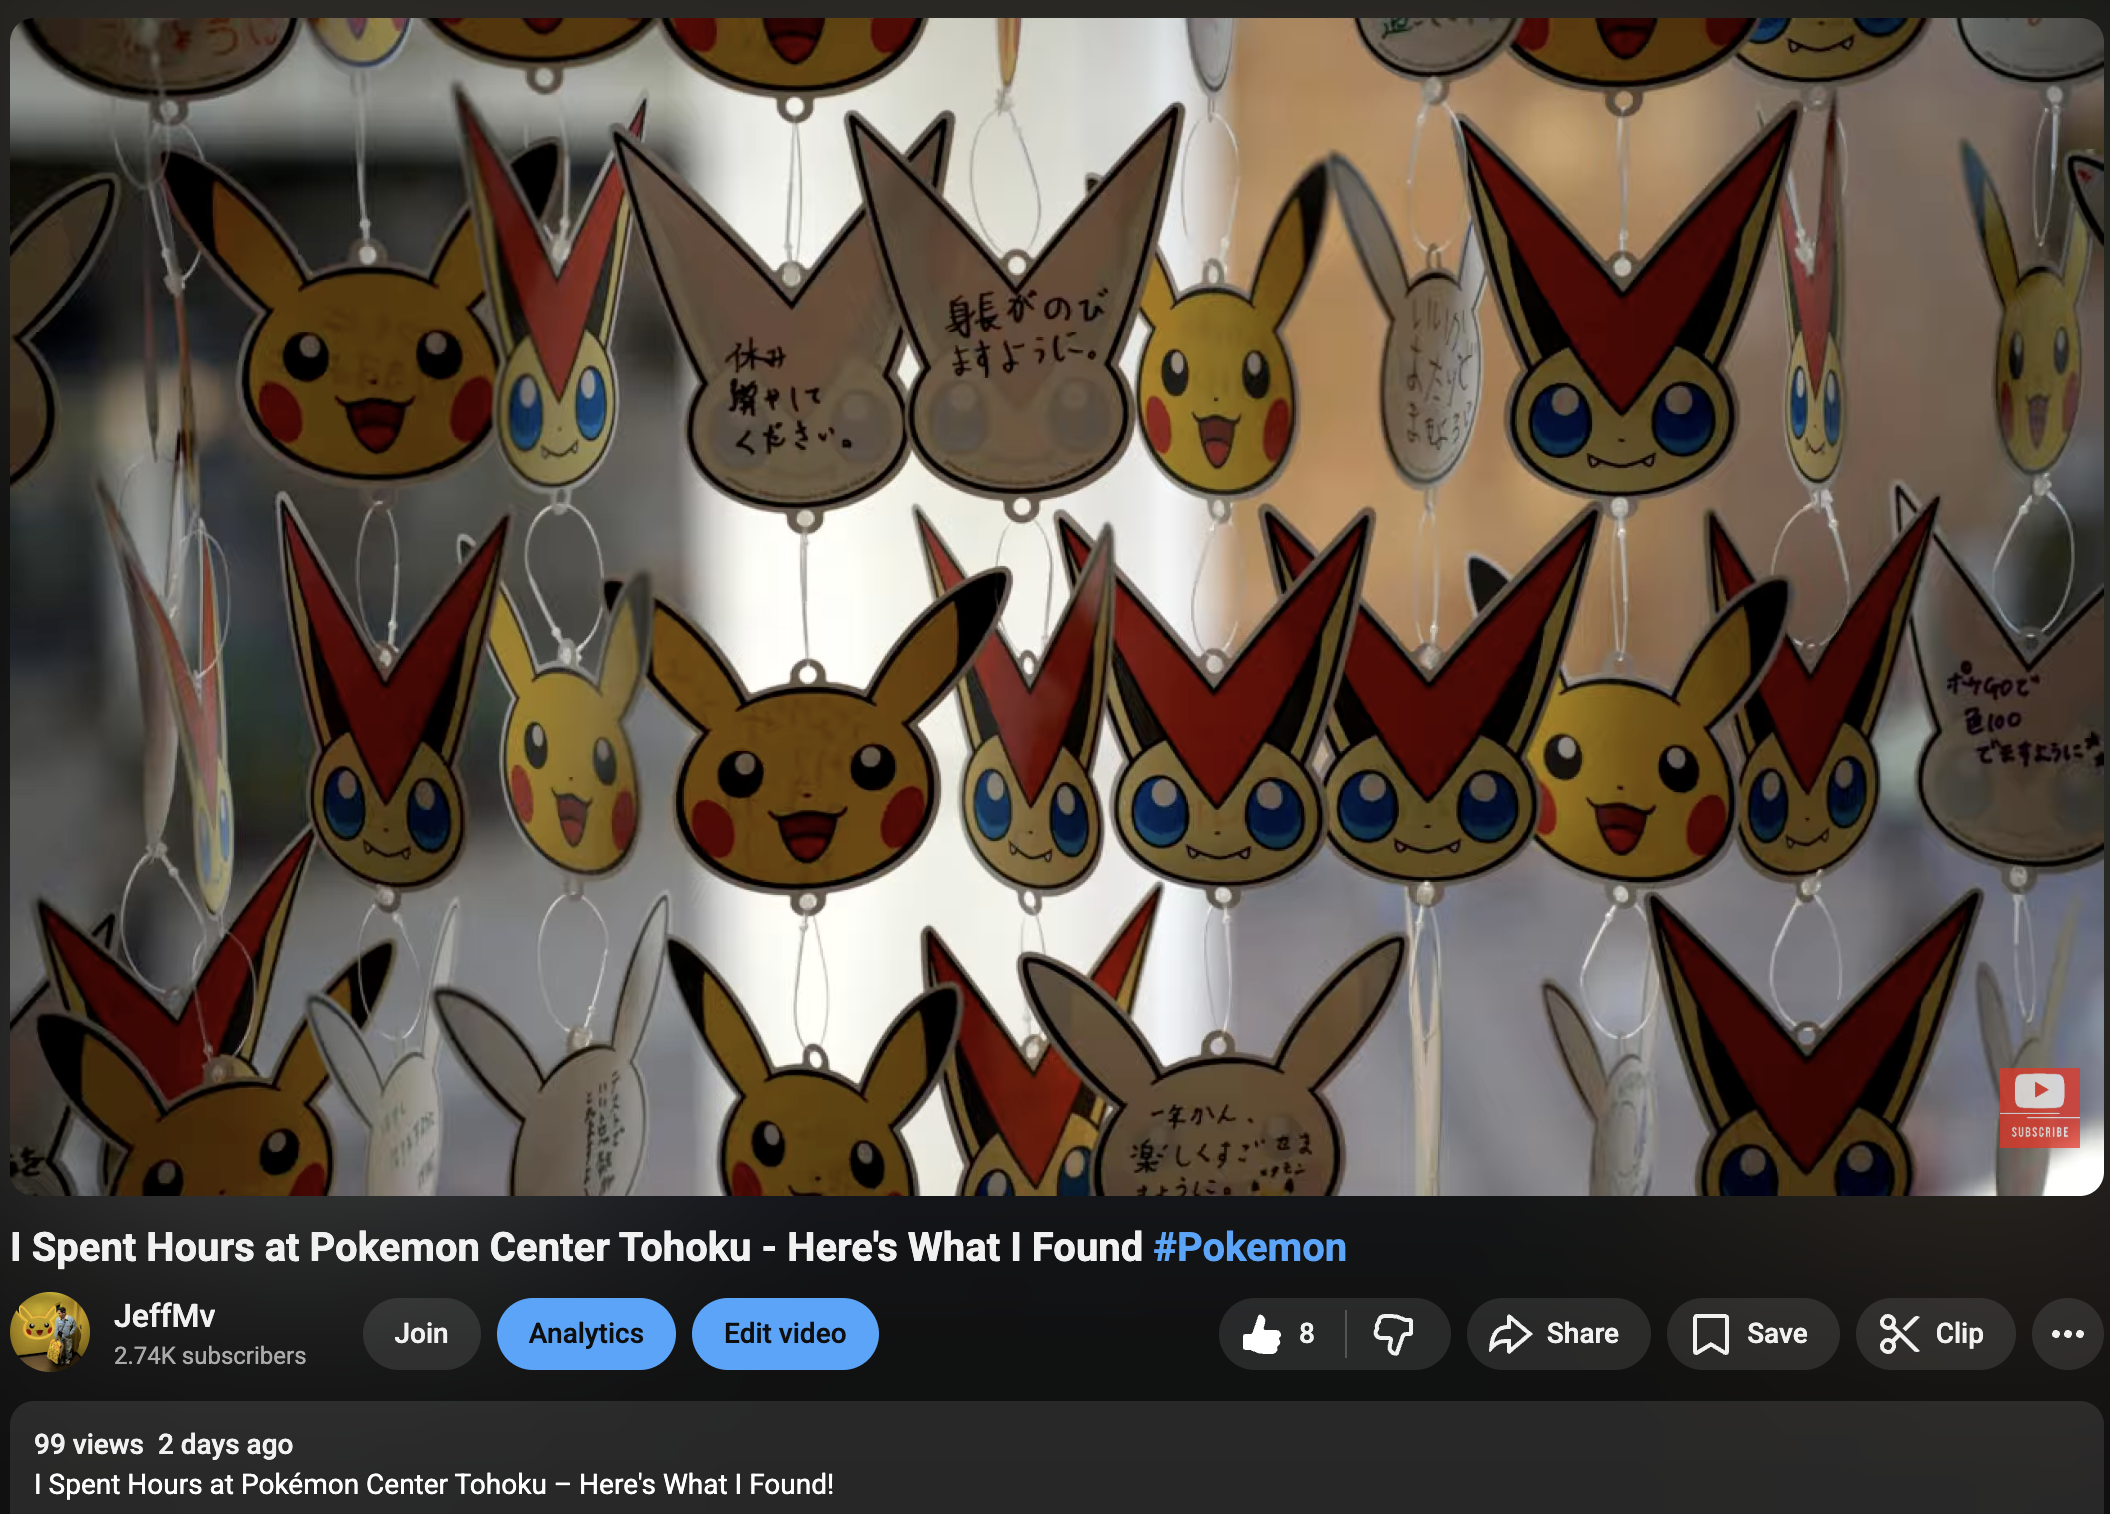The width and height of the screenshot is (2110, 1514).
Task: Go to the JeffMv channel name
Action: (164, 1316)
